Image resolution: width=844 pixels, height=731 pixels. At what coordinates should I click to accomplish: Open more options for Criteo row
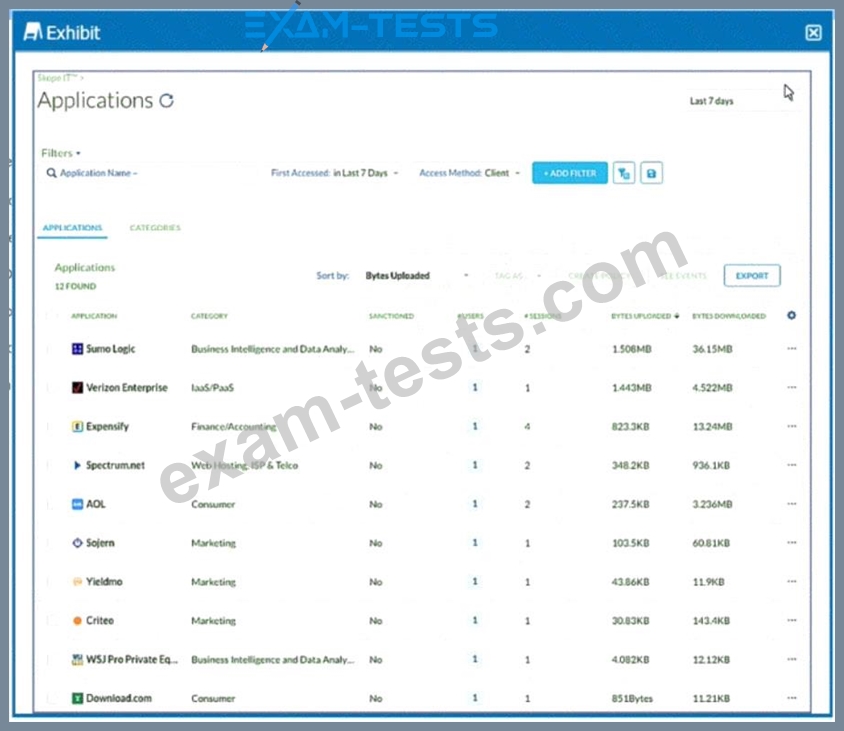click(791, 621)
